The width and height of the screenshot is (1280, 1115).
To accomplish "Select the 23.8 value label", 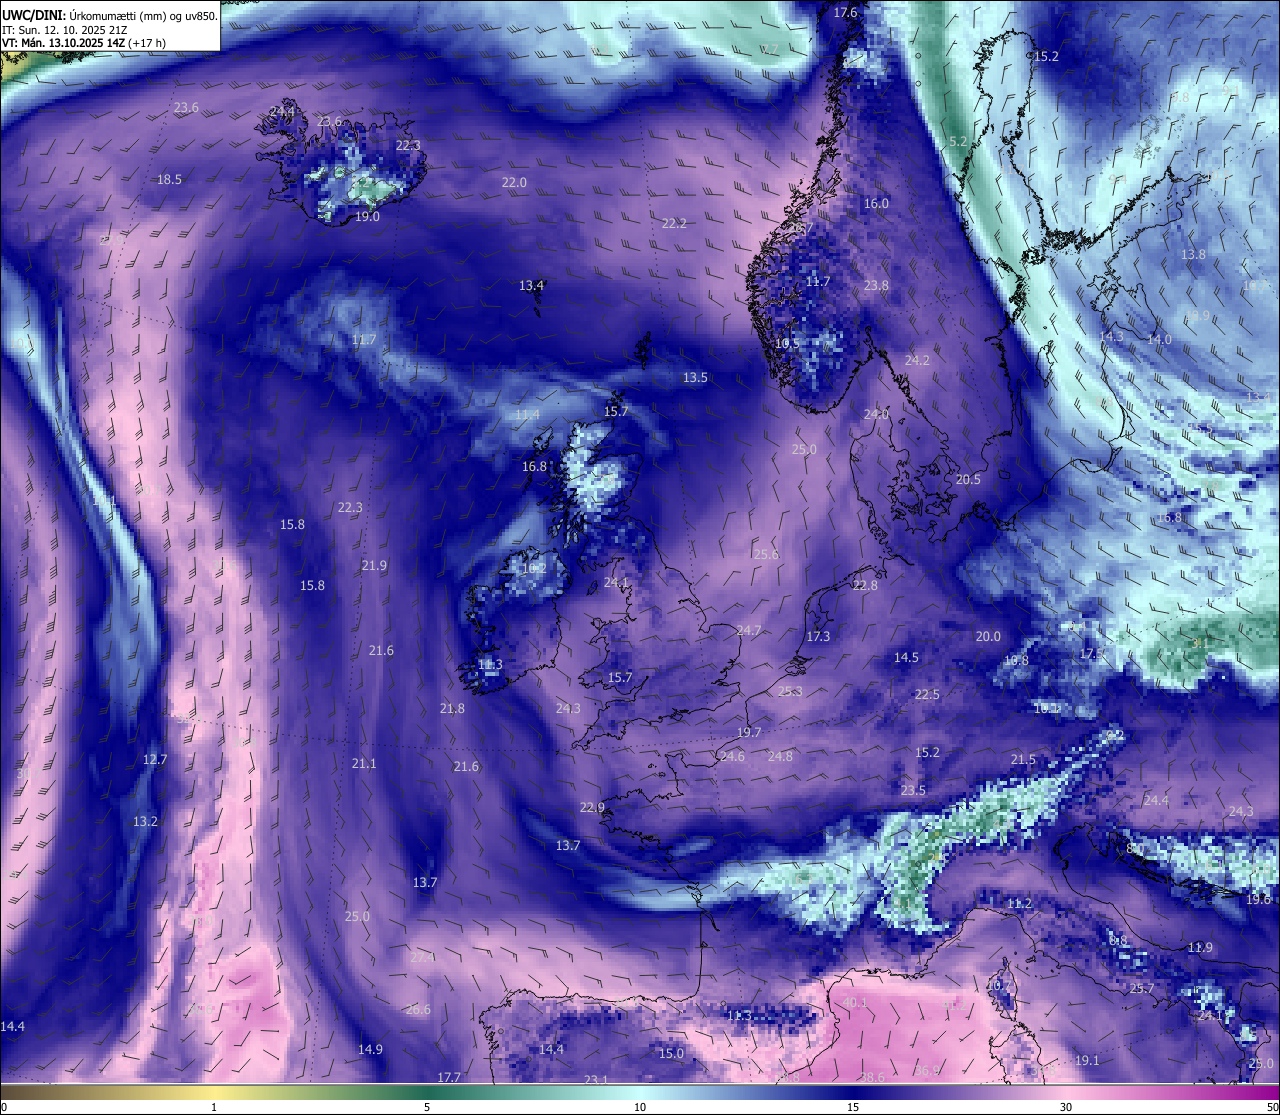I will click(x=876, y=286).
